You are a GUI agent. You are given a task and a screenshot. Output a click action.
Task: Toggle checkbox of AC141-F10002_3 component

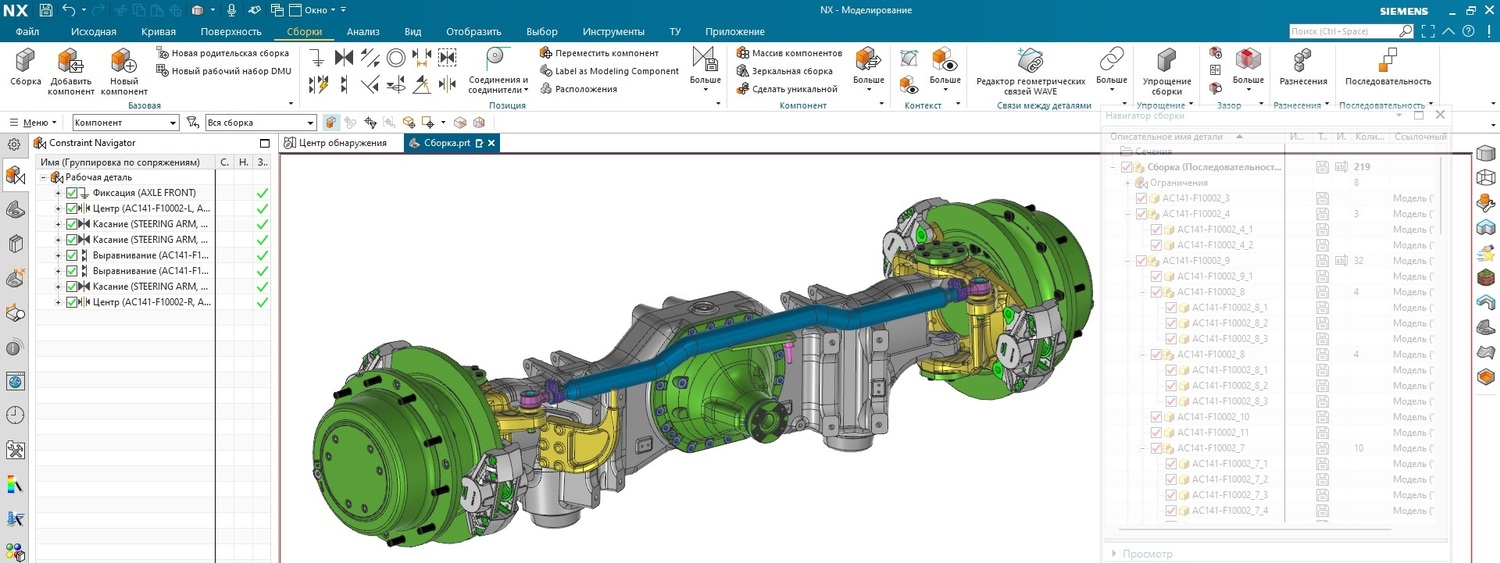click(1142, 199)
